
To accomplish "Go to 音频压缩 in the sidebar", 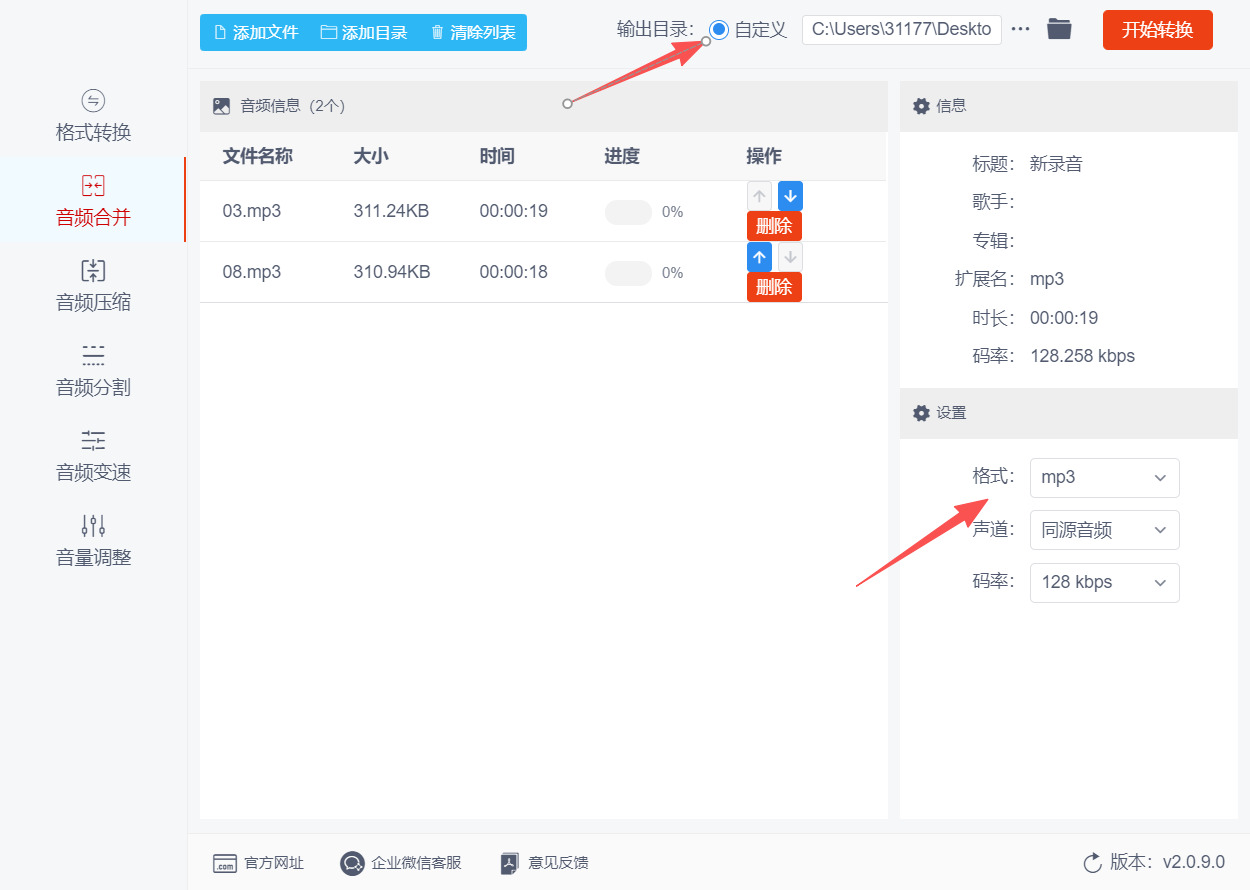I will point(93,285).
